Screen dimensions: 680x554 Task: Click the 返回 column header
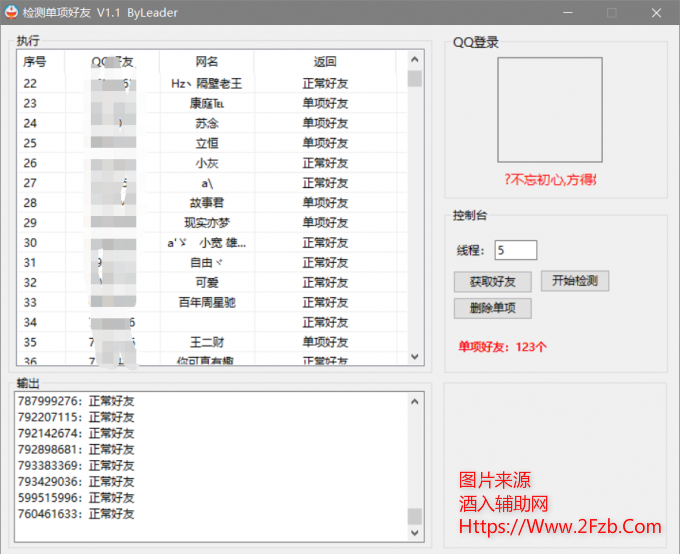click(x=325, y=62)
